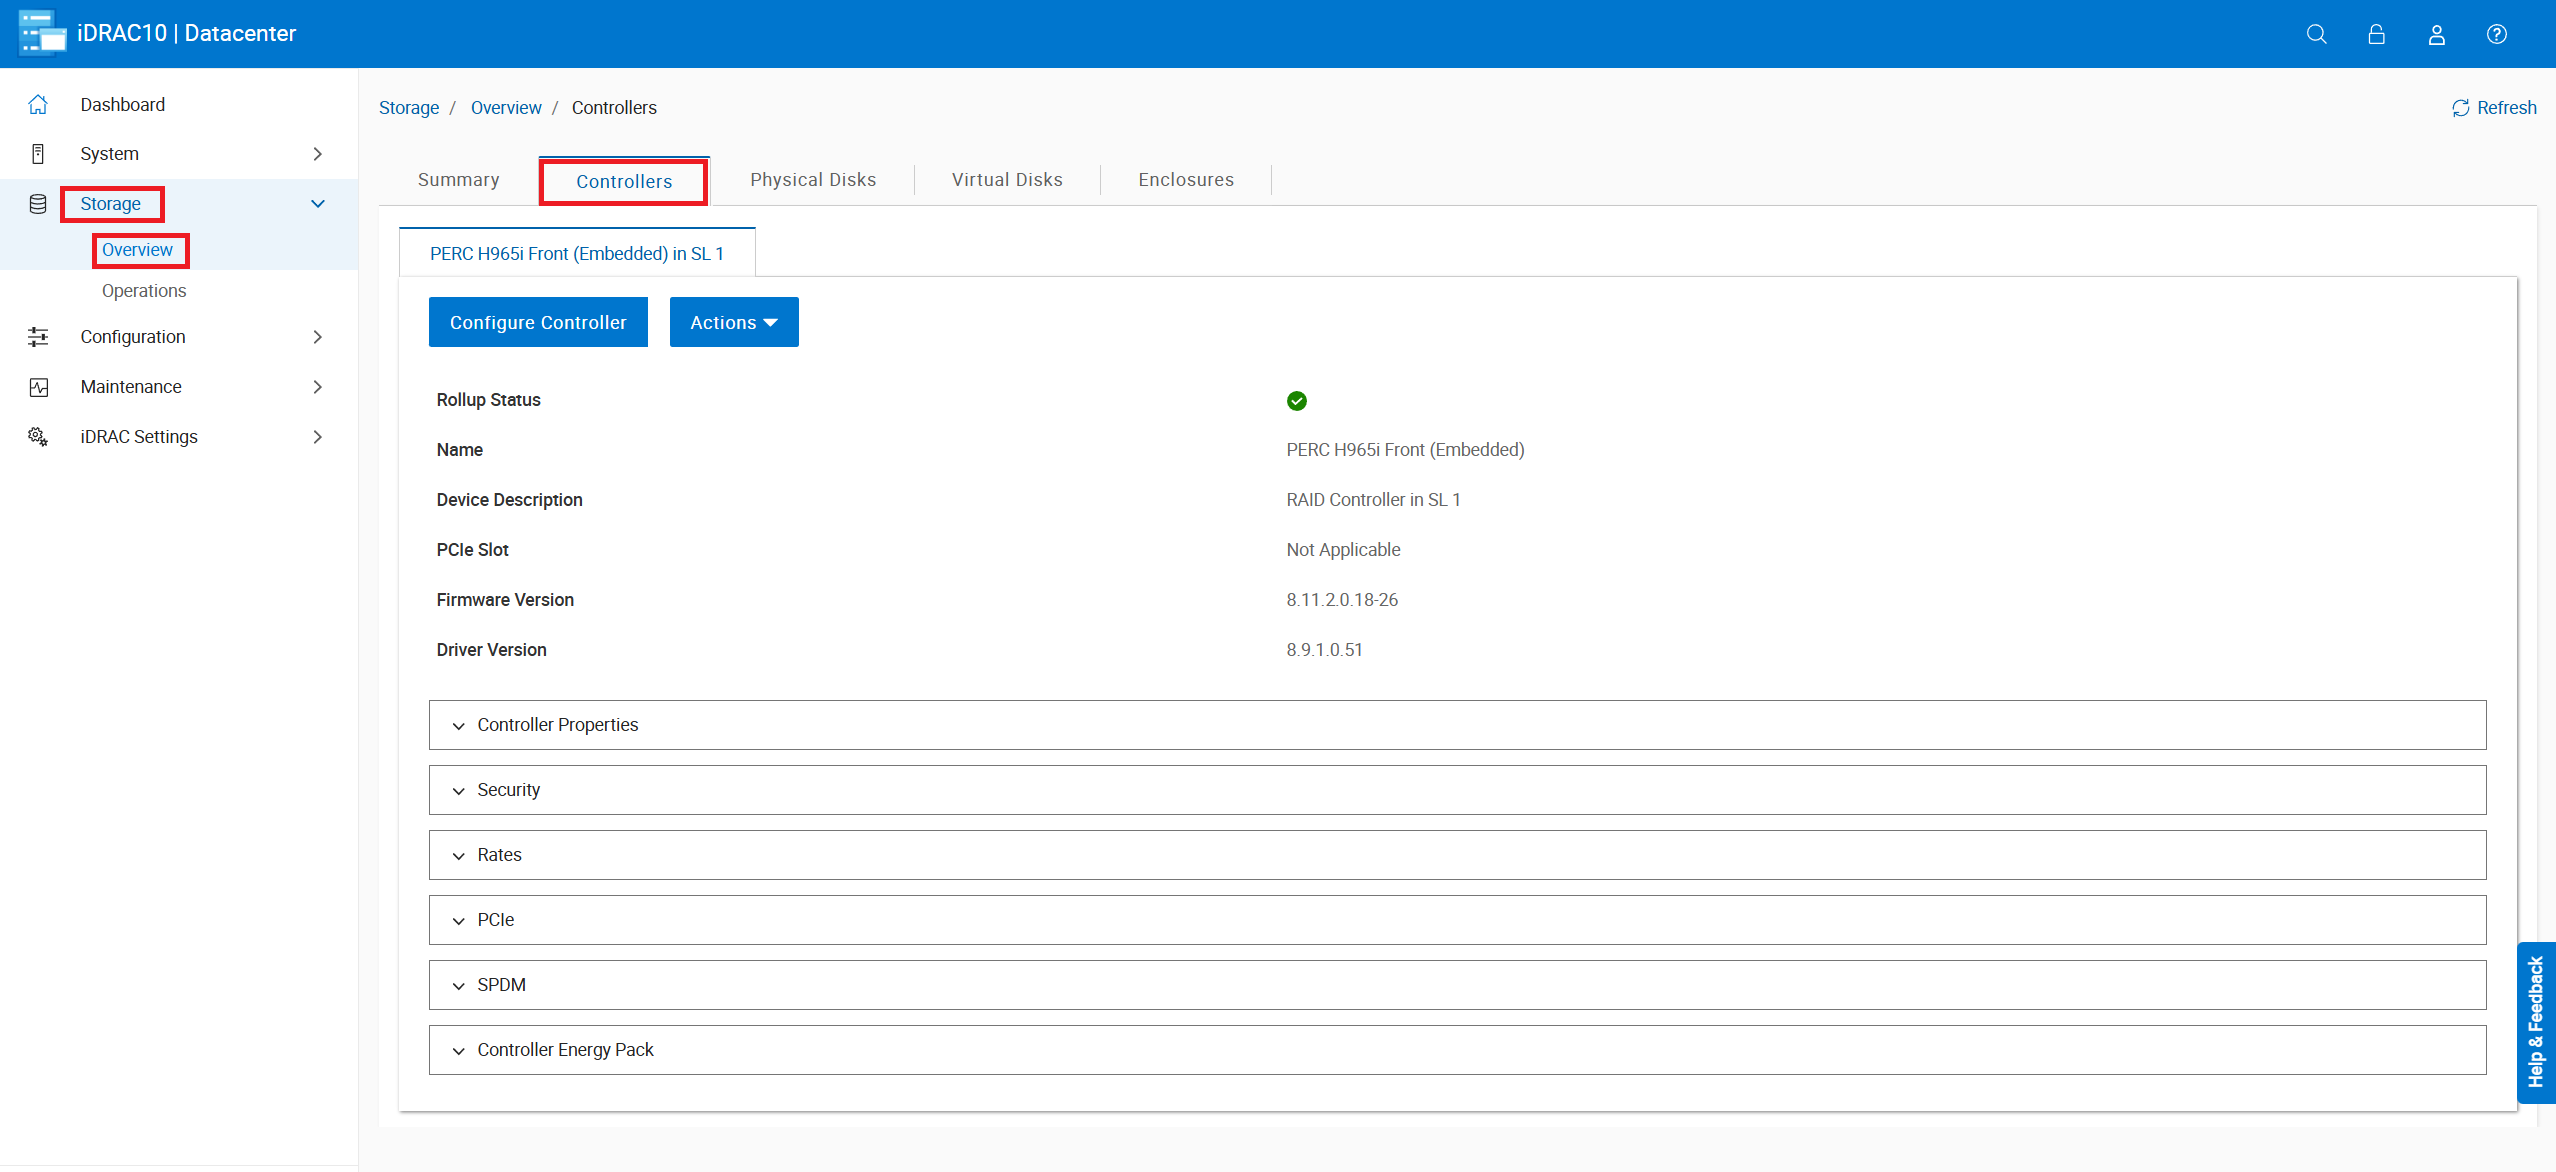Screen dimensions: 2556x1172
Task: Click the Configure Controller button
Action: pos(538,322)
